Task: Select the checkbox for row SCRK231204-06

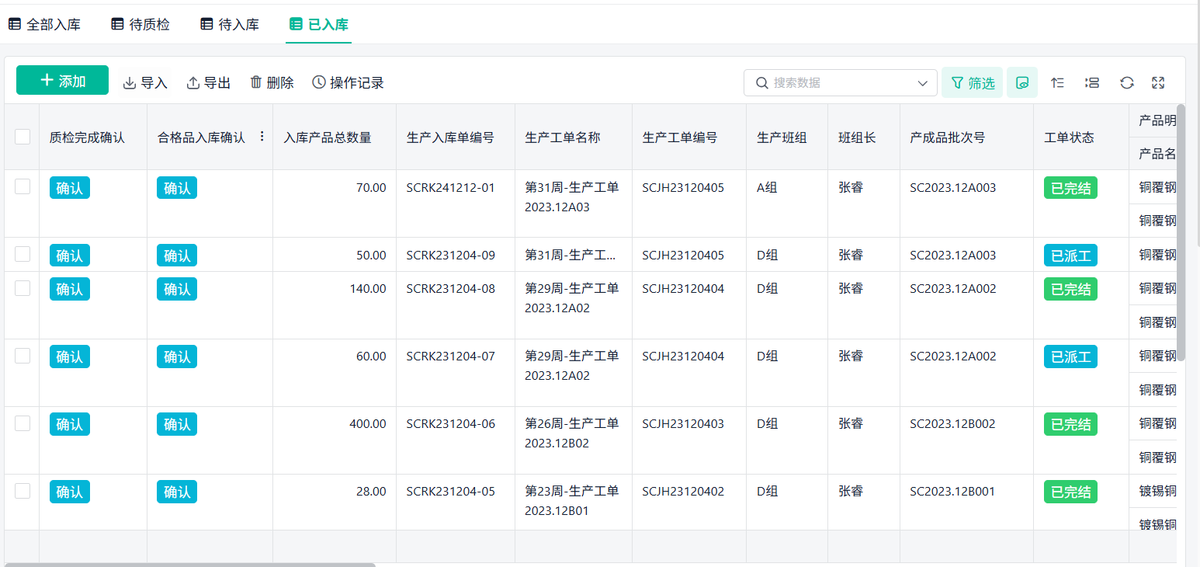Action: click(x=23, y=423)
